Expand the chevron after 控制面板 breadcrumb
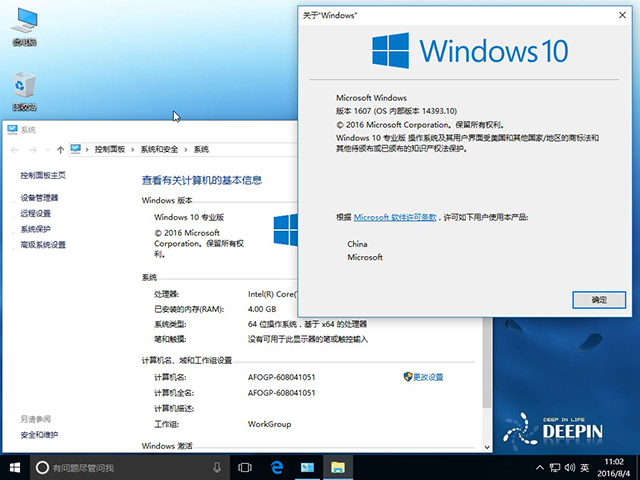 [x=133, y=149]
